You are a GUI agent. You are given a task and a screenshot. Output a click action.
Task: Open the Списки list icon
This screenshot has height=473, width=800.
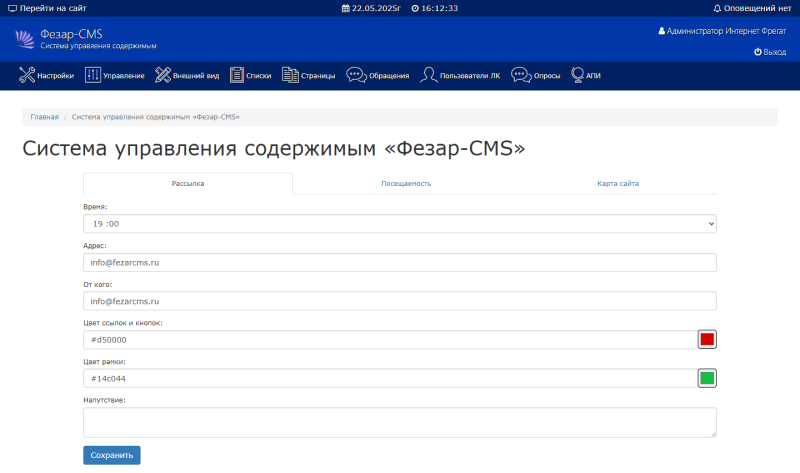[237, 75]
